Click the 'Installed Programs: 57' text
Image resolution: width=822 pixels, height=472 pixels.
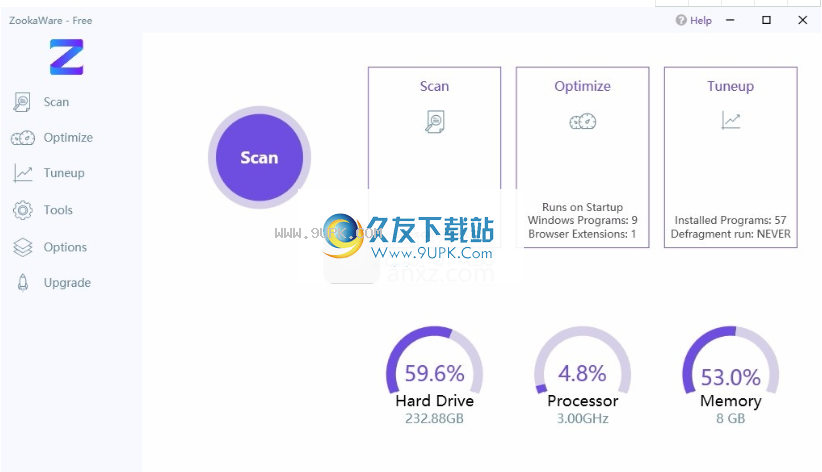pyautogui.click(x=731, y=220)
